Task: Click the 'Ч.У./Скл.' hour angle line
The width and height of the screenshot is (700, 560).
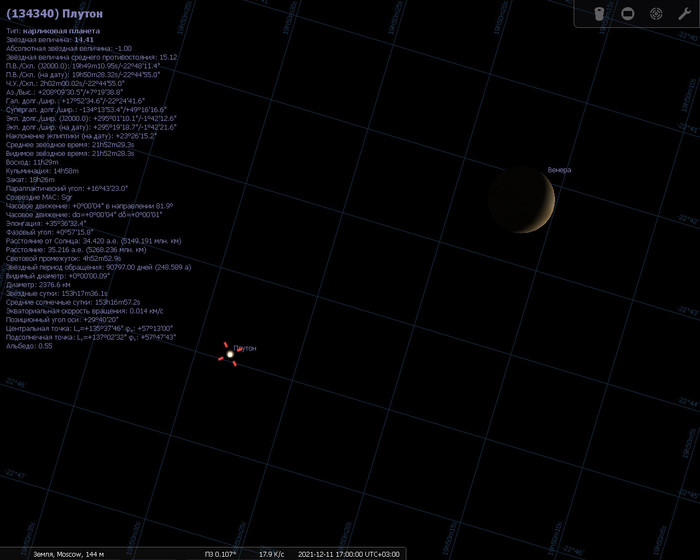Action: click(65, 83)
